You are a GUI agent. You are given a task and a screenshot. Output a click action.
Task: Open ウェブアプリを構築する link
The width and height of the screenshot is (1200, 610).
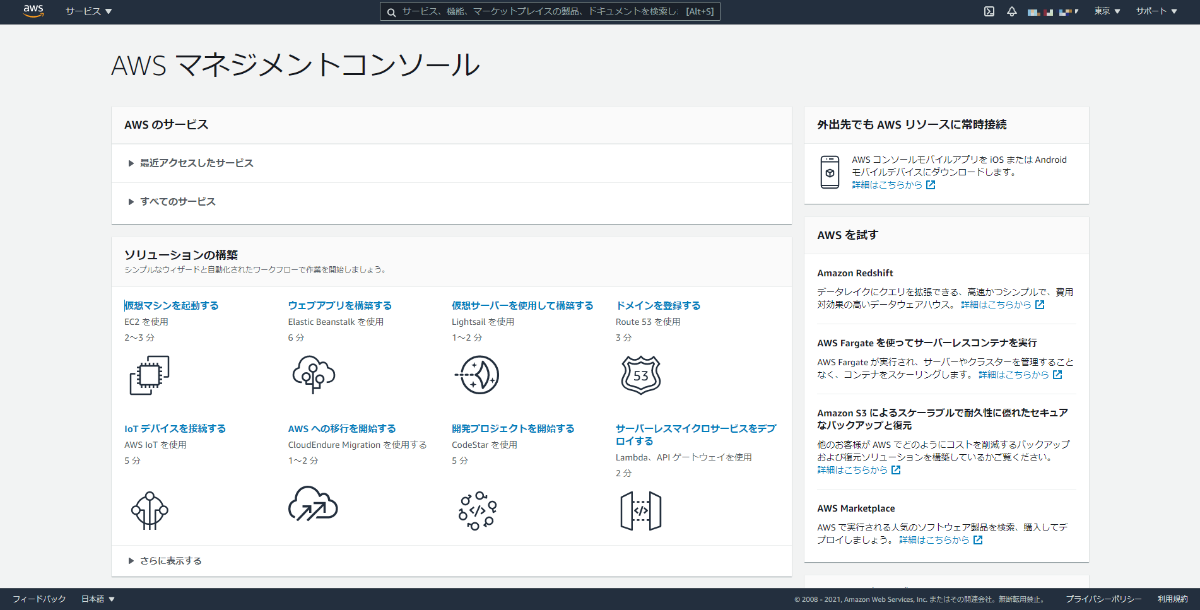tap(340, 305)
